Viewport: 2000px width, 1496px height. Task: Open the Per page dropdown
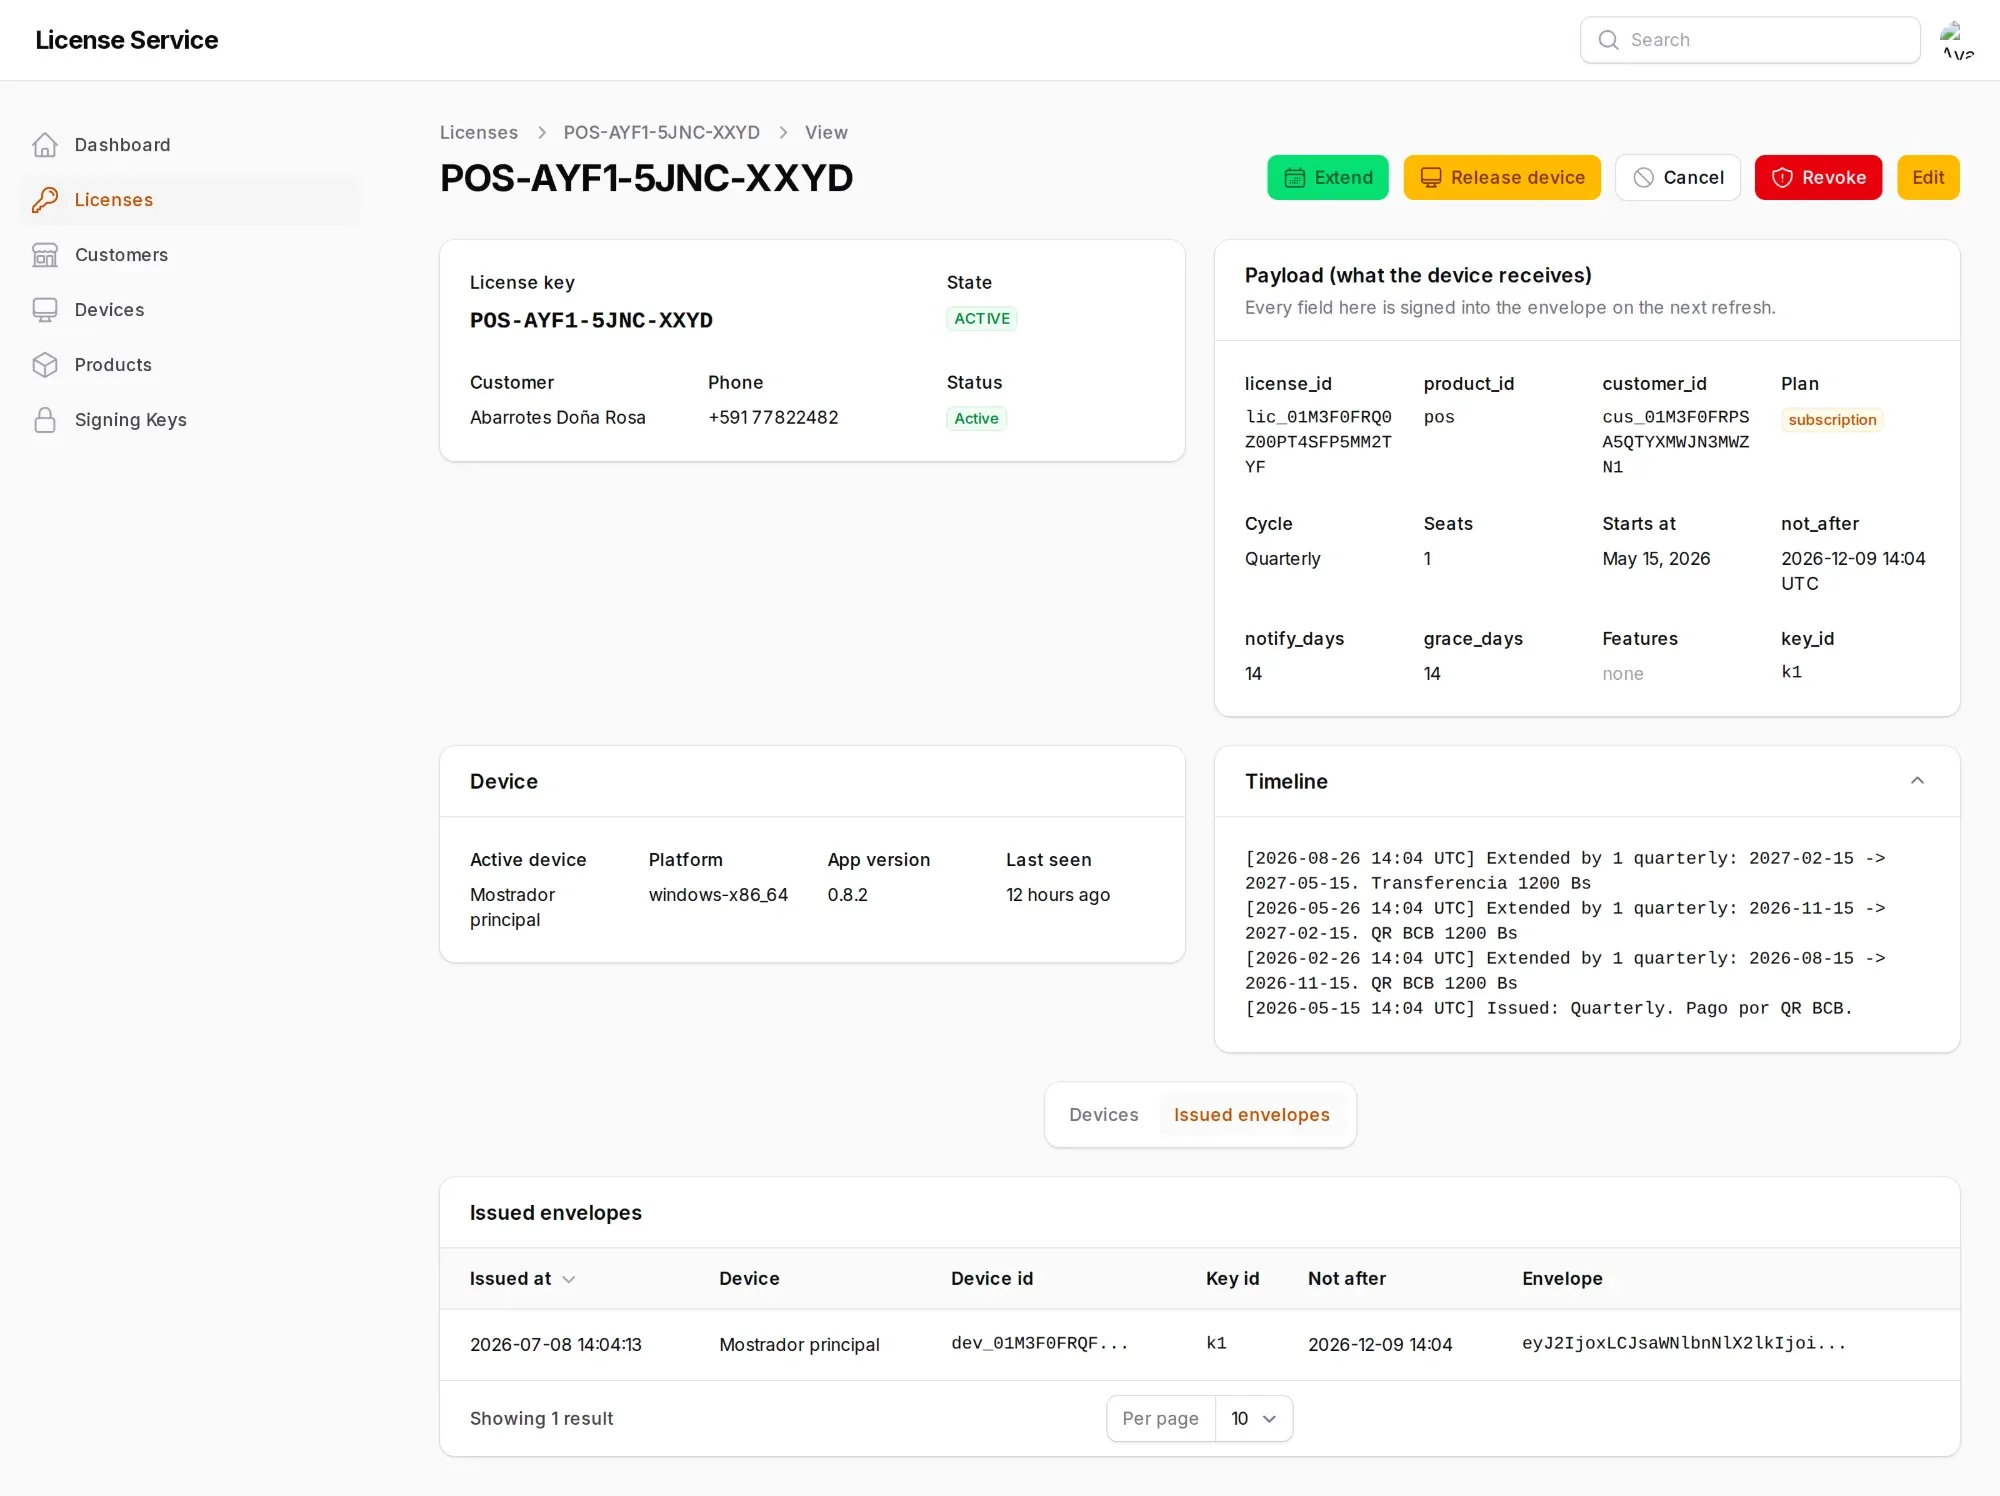click(1253, 1419)
